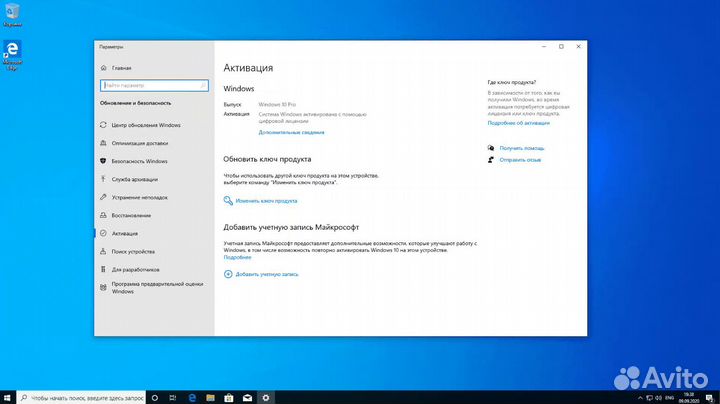
Task: Click the network icon in system tray
Action: (649, 398)
